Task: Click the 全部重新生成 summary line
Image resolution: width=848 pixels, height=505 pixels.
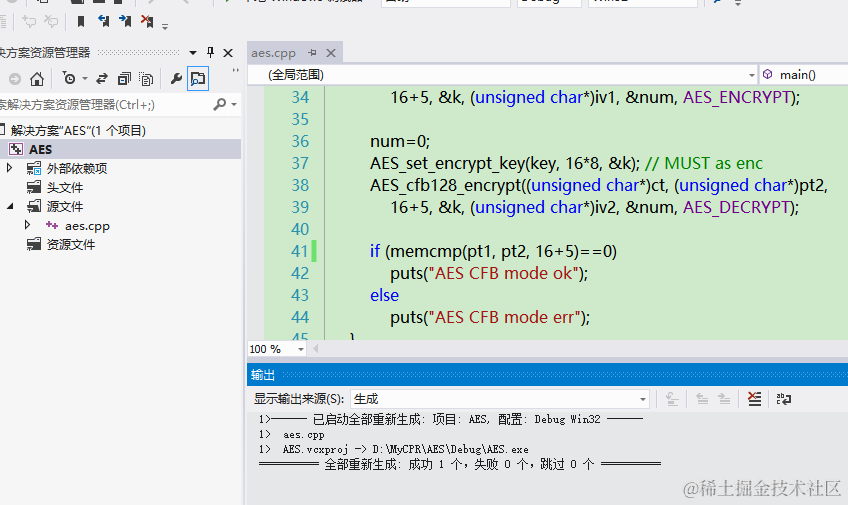Action: pos(460,464)
